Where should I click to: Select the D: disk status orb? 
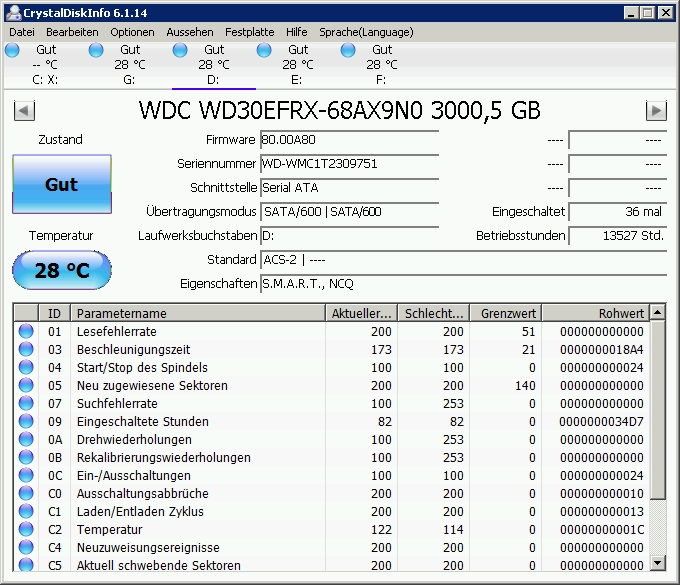click(180, 50)
